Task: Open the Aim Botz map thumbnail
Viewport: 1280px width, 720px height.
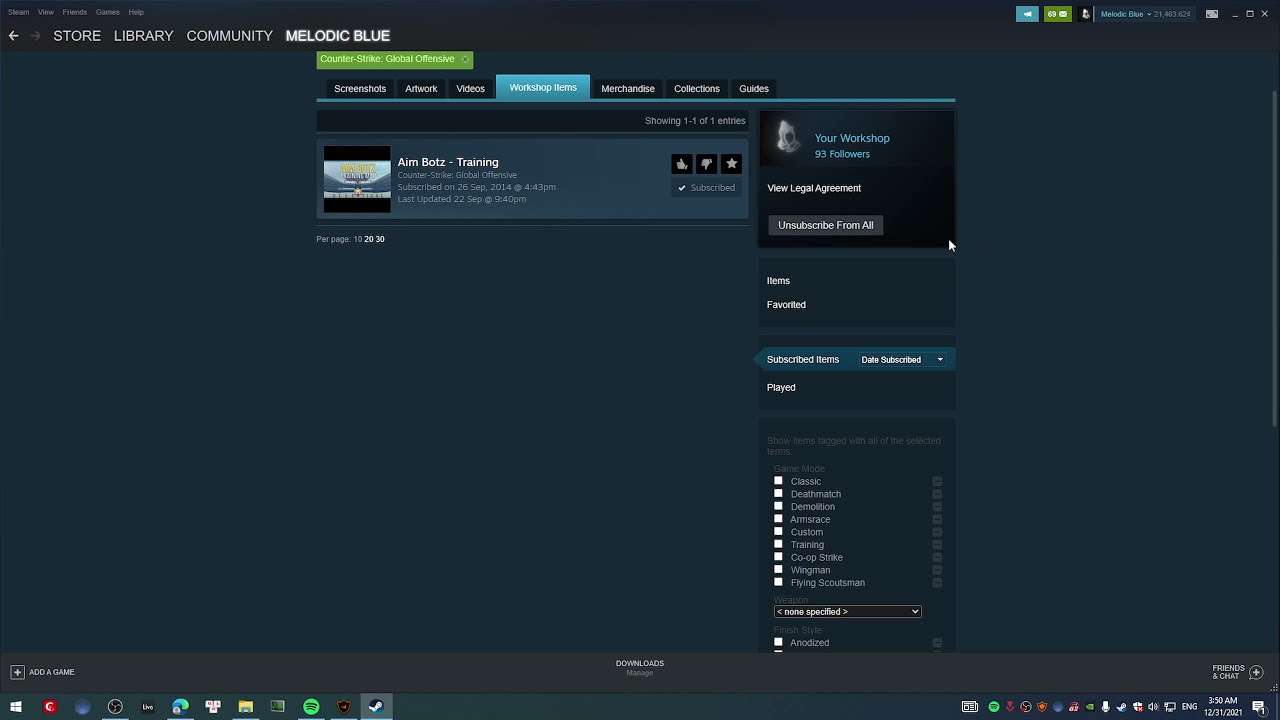Action: pos(357,179)
